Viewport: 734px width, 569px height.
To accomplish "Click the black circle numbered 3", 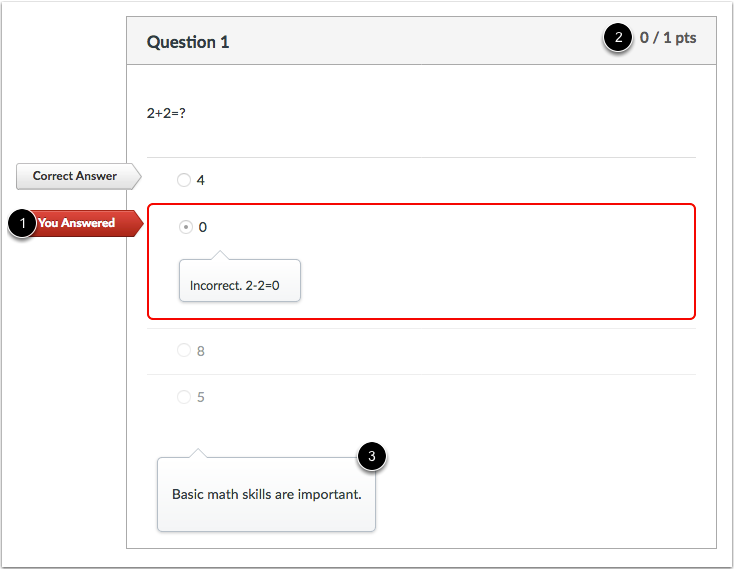I will (372, 456).
